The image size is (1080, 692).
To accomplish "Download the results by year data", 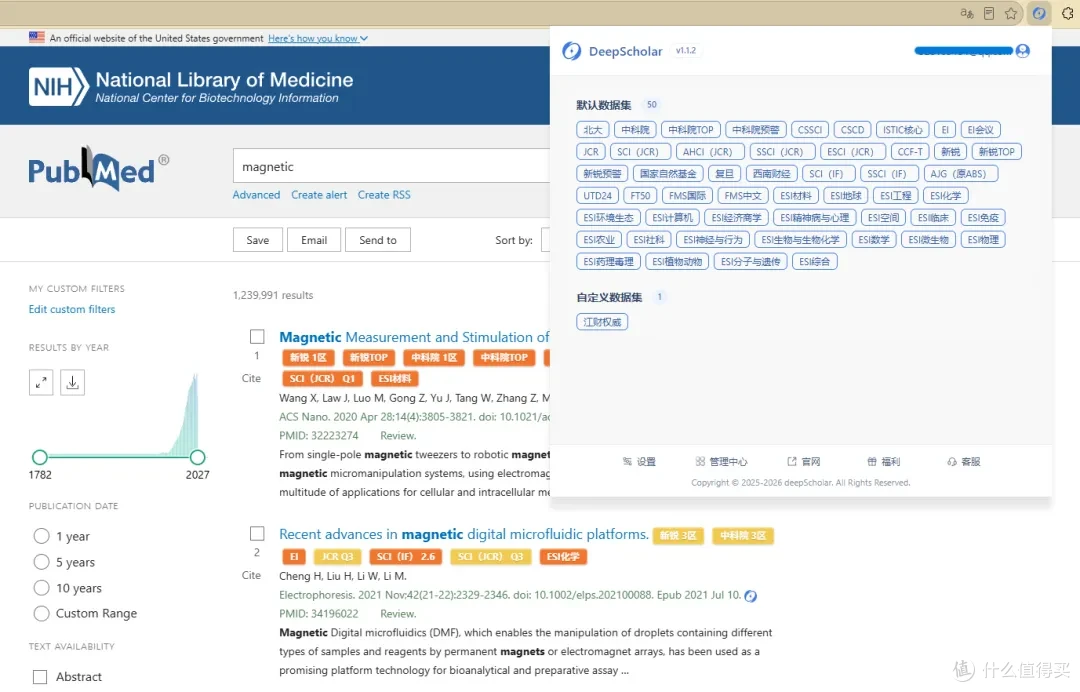I will (72, 382).
